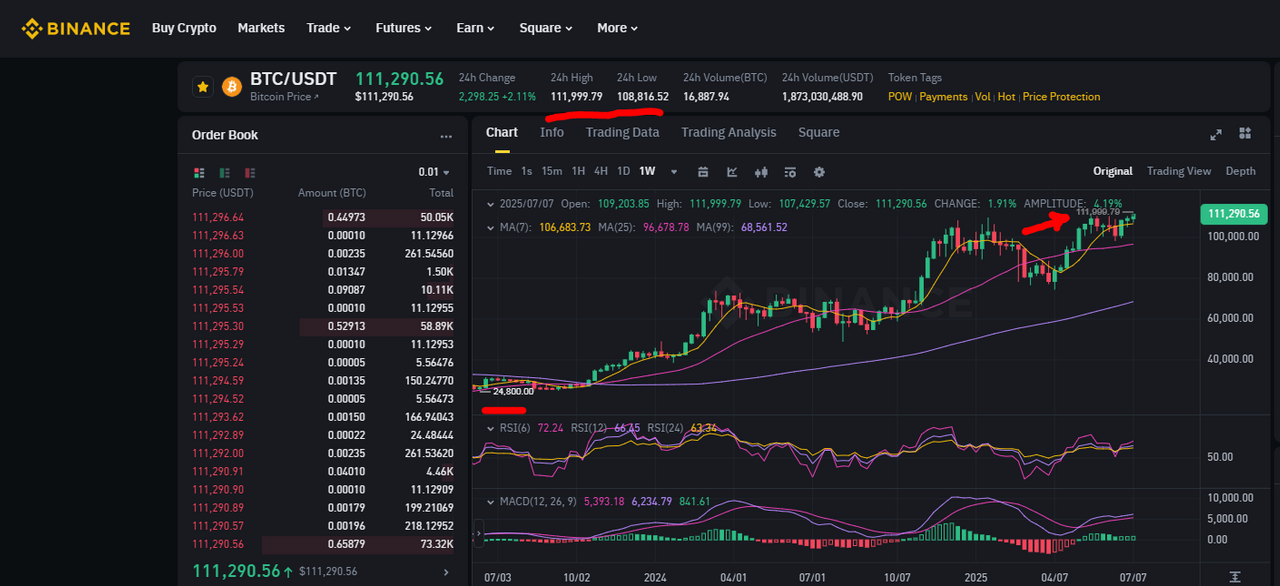
Task: Click the Hot token tag
Action: coord(1006,97)
